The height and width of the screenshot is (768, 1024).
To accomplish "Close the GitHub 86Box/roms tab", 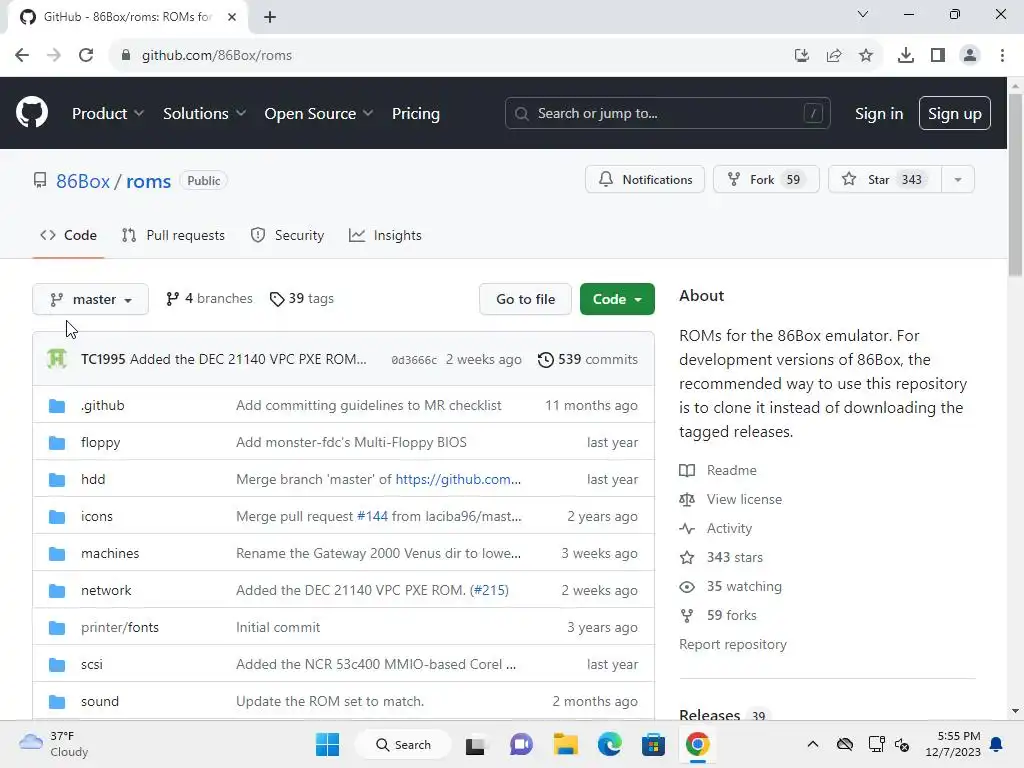I will 232,17.
